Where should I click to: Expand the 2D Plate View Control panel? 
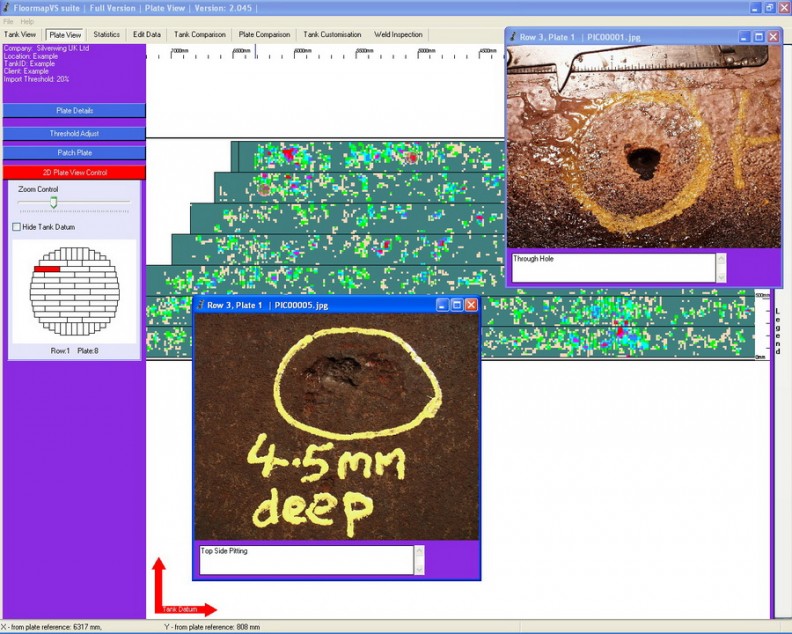point(74,173)
